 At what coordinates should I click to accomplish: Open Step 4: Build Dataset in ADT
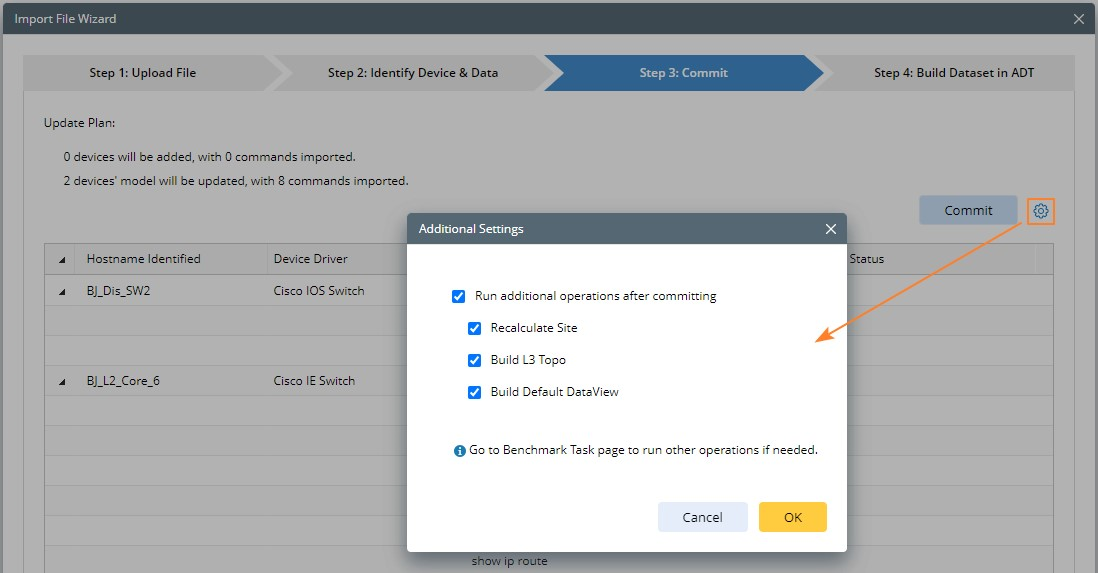tap(954, 73)
